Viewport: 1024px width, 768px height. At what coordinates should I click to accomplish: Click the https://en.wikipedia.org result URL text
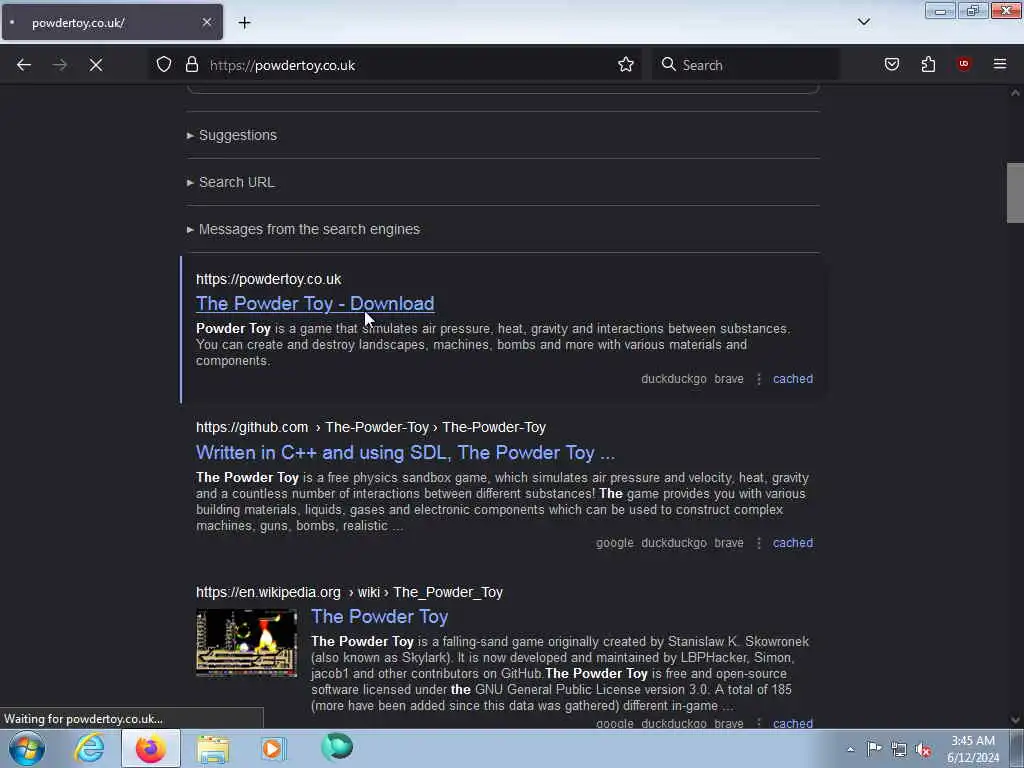268,592
